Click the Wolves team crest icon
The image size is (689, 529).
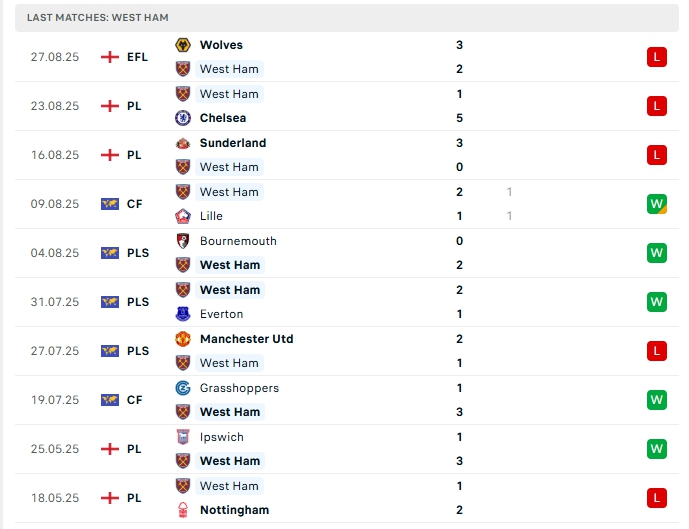point(183,45)
